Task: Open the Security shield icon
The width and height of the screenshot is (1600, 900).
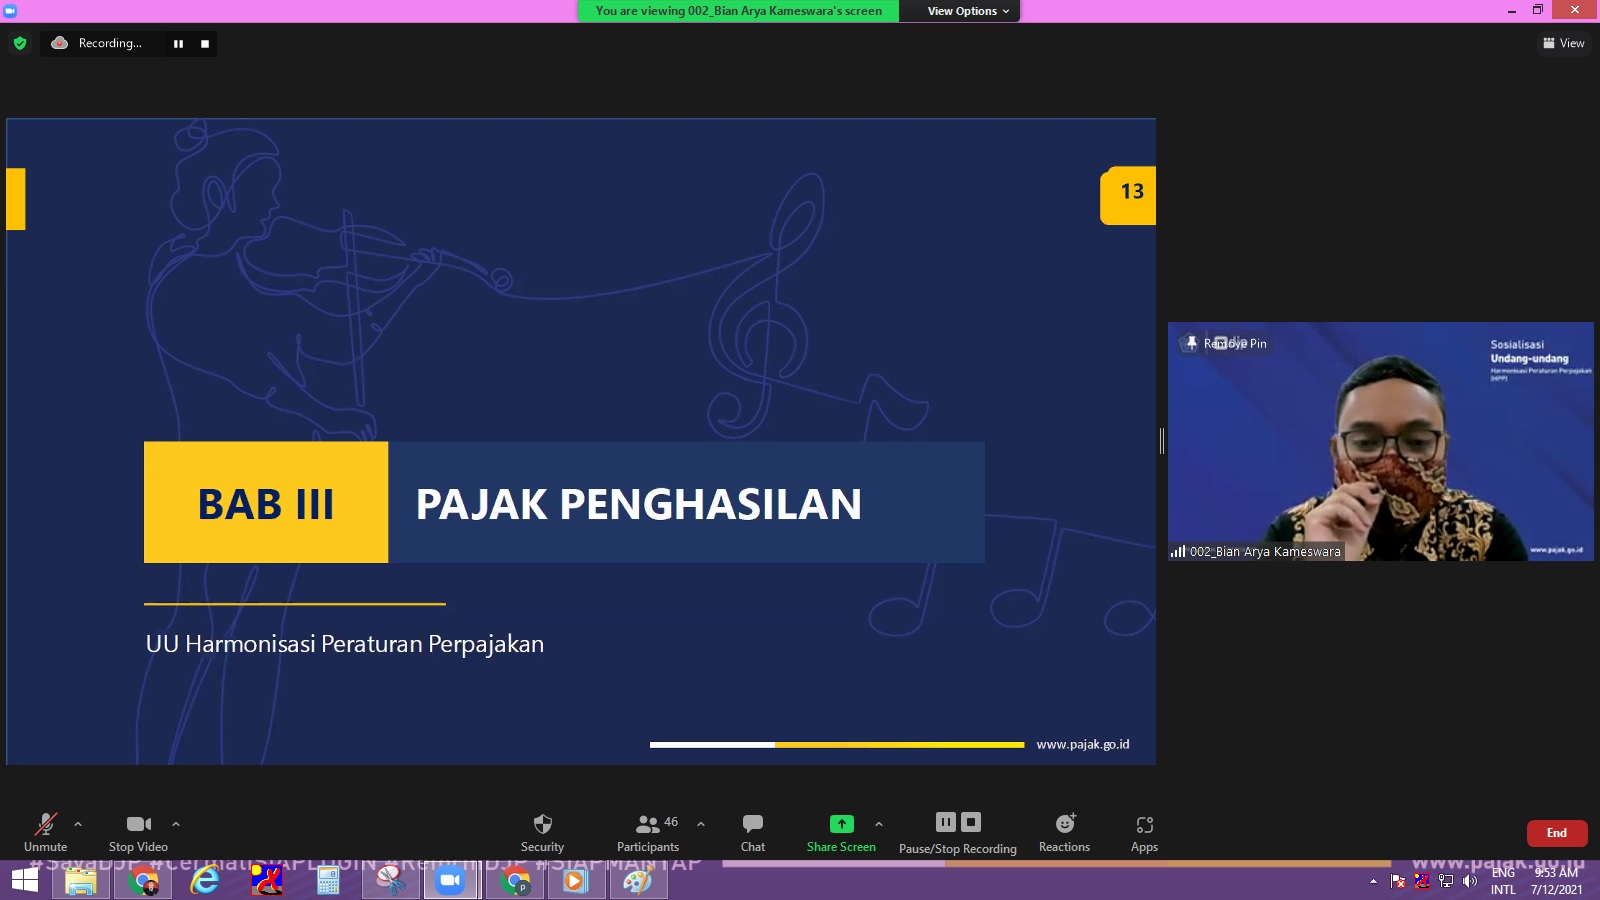Action: click(x=542, y=824)
